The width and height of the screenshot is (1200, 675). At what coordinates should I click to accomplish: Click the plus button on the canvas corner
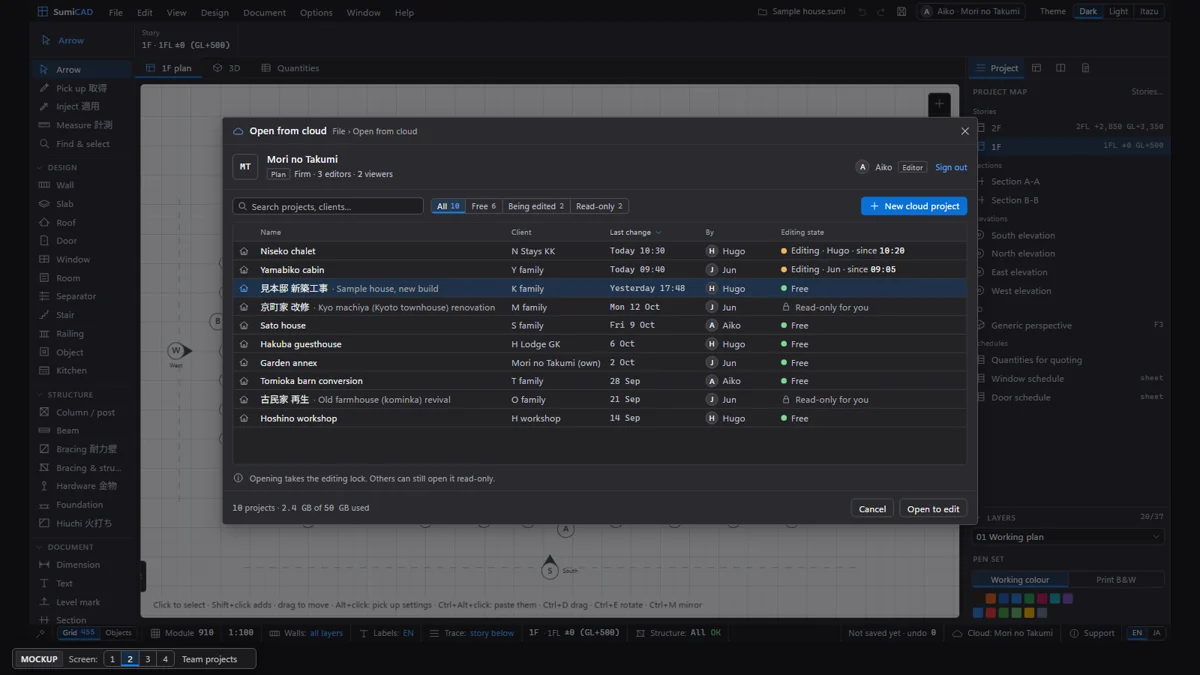[939, 104]
